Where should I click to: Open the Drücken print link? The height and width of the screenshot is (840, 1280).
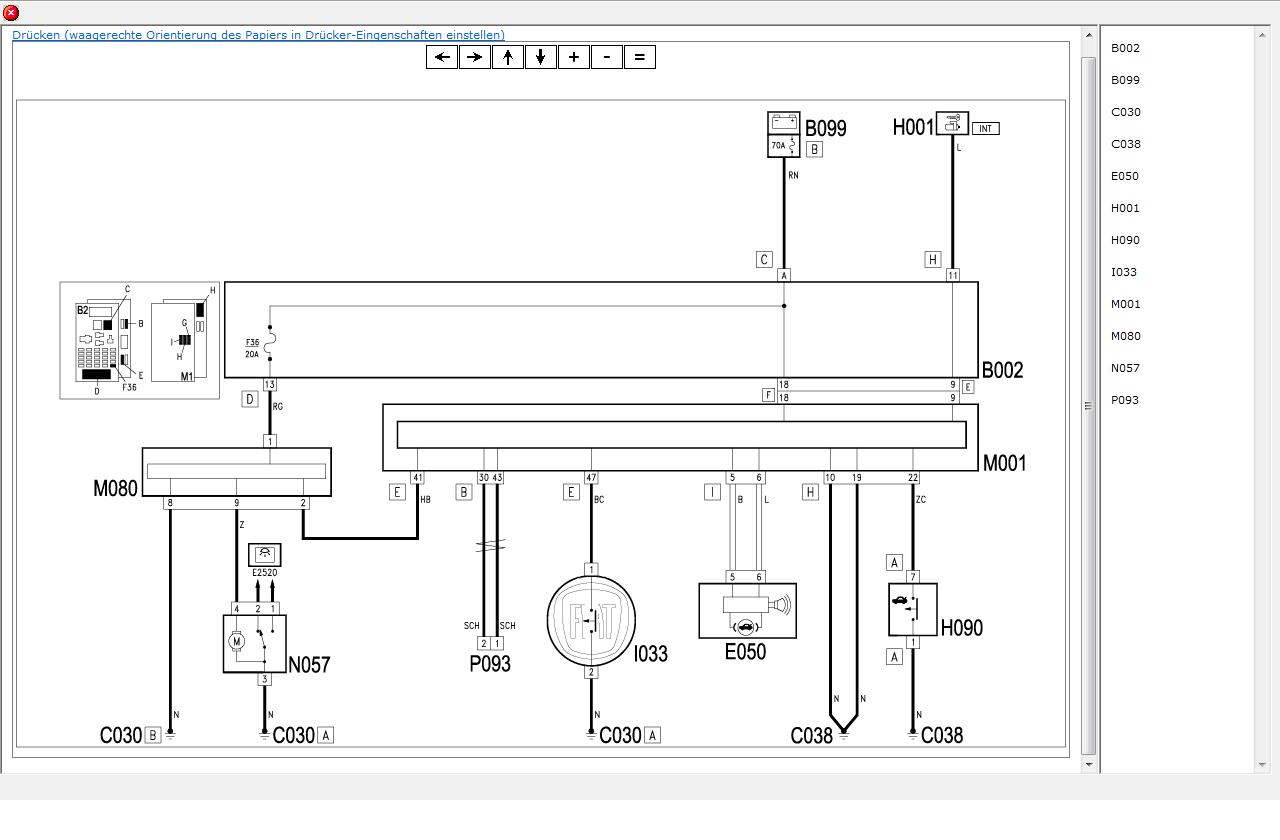pyautogui.click(x=258, y=35)
